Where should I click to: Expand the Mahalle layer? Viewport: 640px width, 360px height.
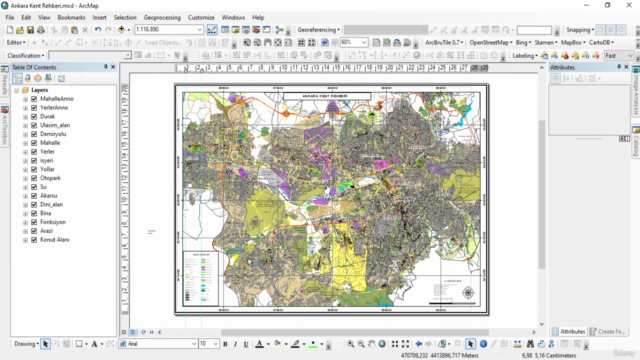pyautogui.click(x=25, y=143)
